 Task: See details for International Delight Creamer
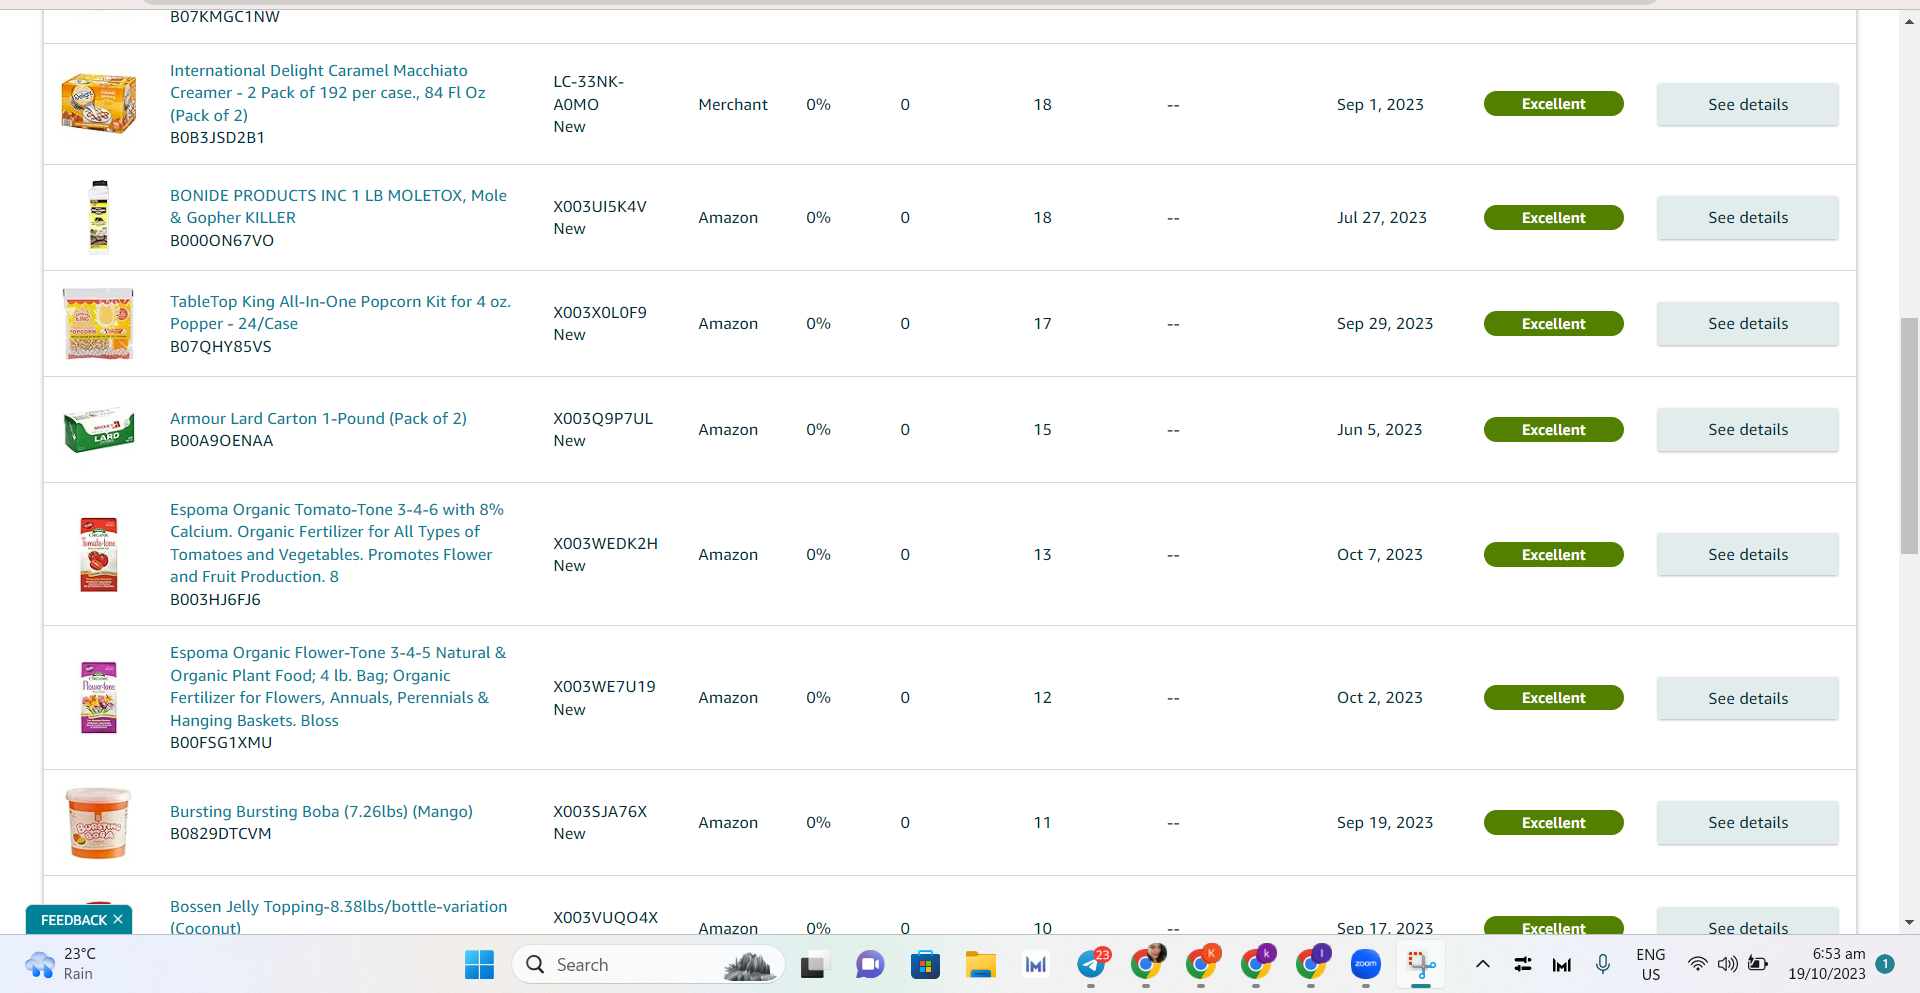coord(1747,104)
